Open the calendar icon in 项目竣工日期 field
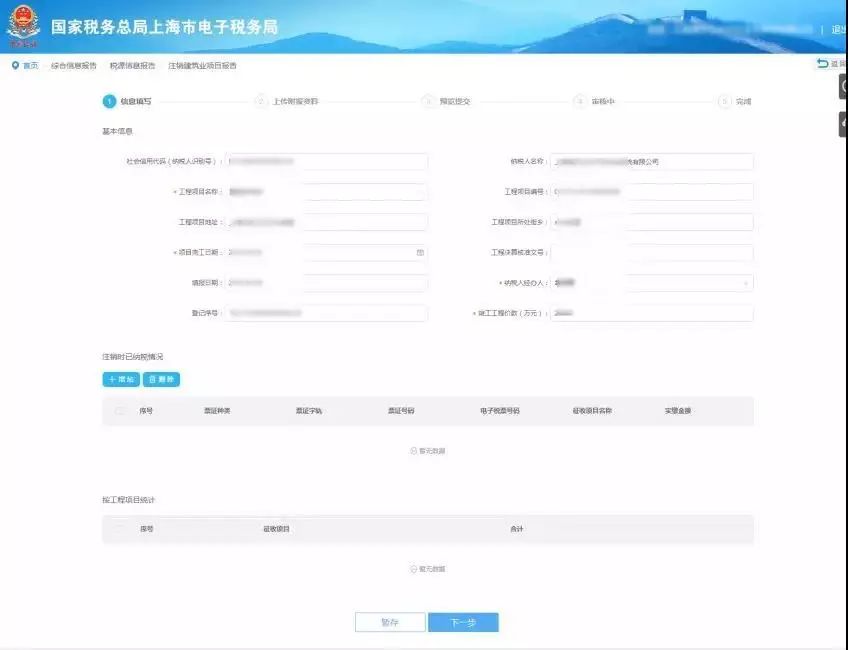Viewport: 848px width, 650px height. (420, 253)
